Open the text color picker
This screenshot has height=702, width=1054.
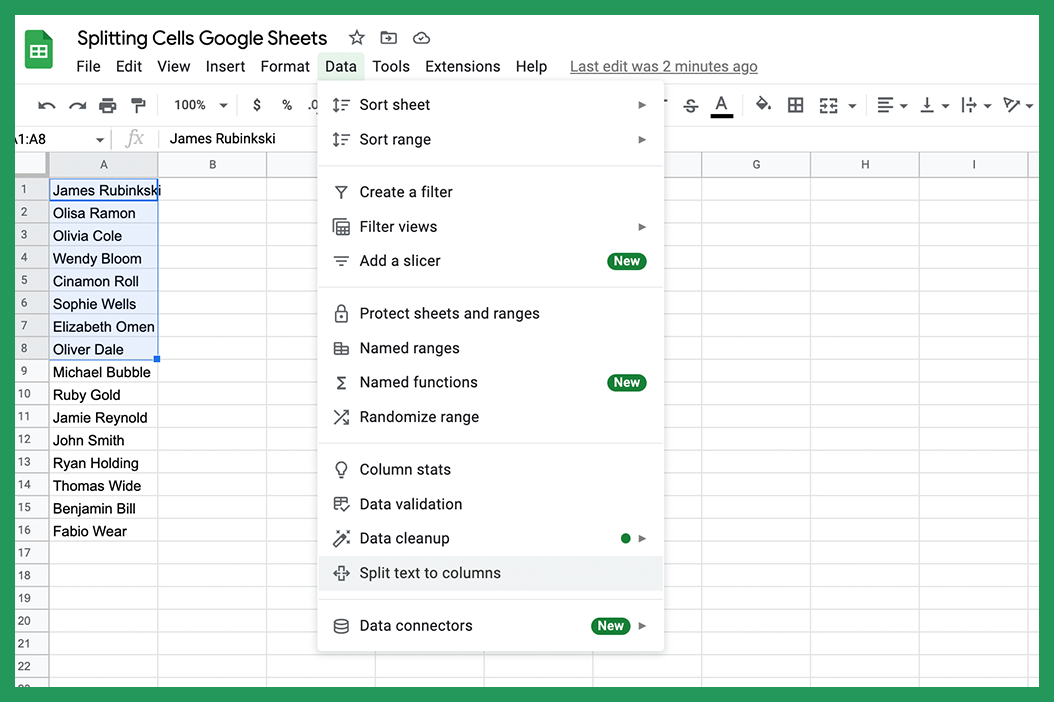tap(722, 104)
